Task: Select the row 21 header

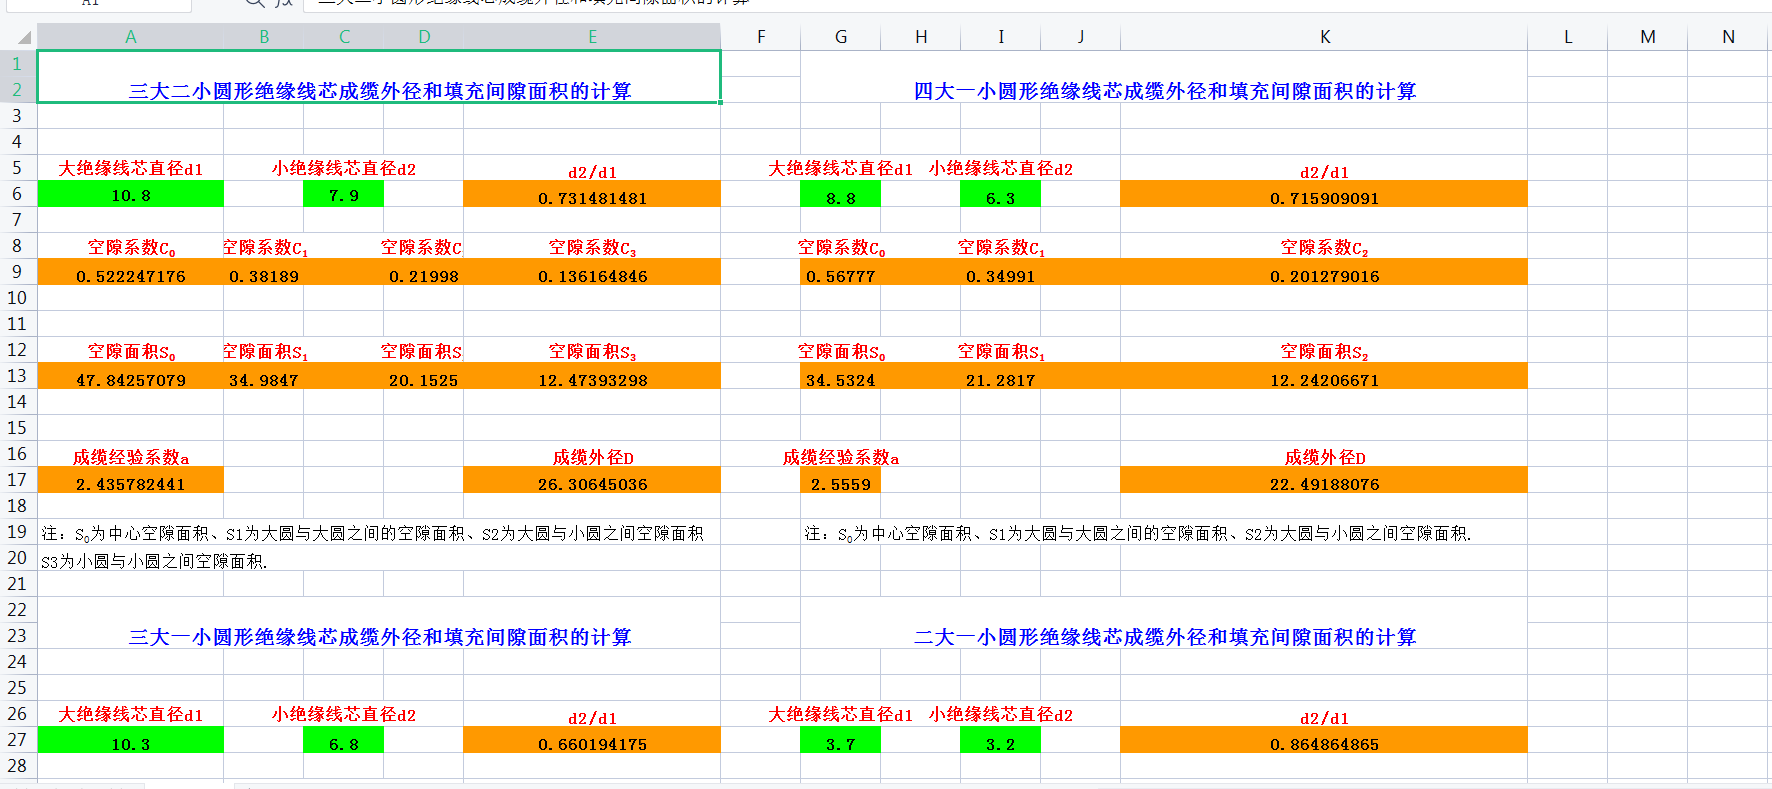Action: click(17, 584)
